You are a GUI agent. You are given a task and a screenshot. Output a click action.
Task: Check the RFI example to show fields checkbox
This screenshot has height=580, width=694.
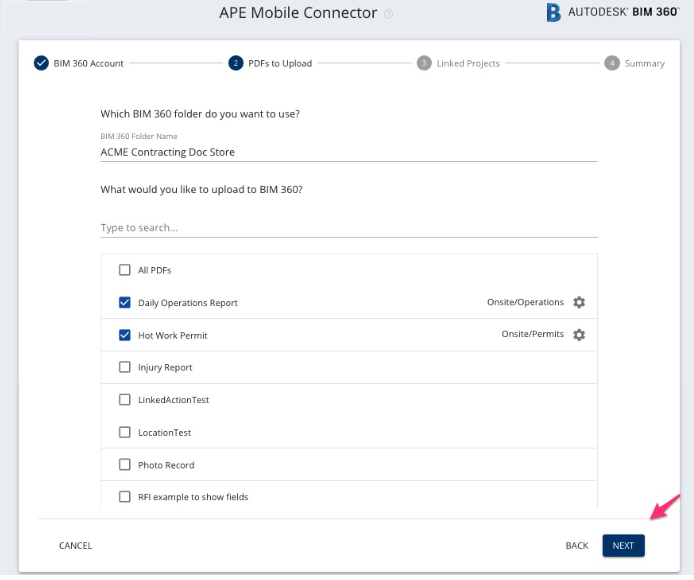[125, 497]
